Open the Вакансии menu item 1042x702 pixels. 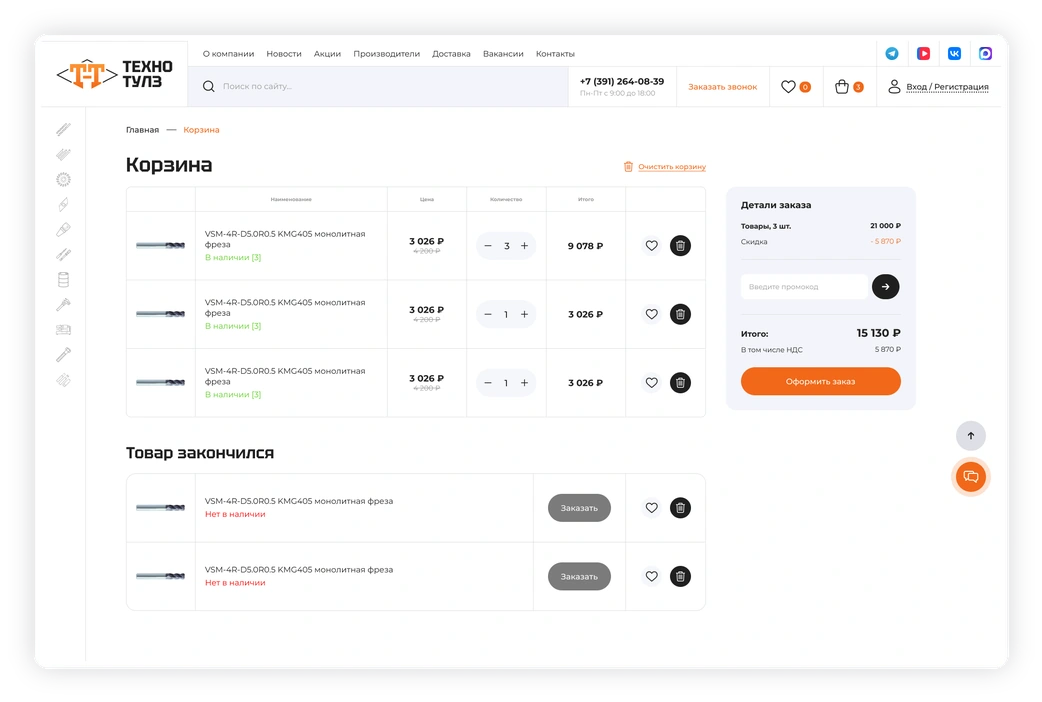pyautogui.click(x=503, y=54)
